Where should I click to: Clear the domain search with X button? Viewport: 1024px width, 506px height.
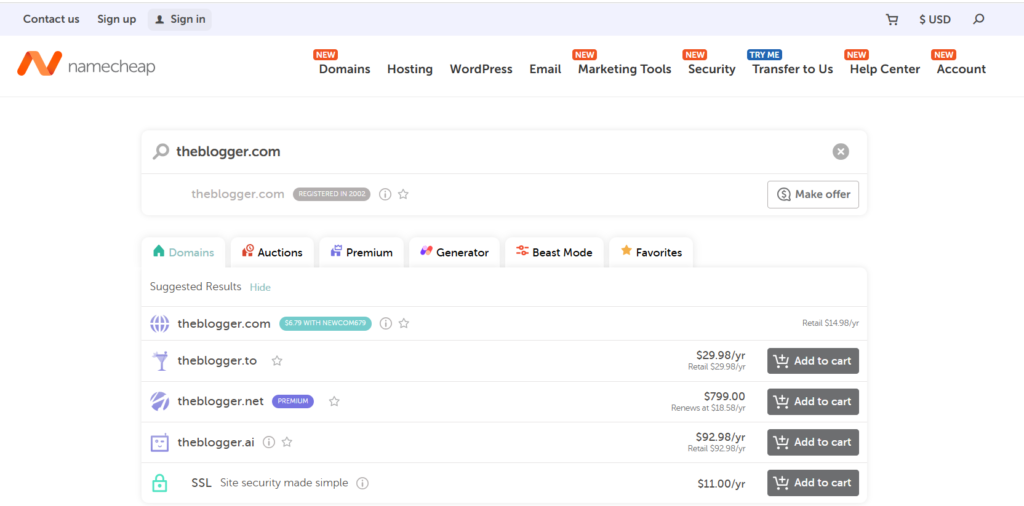(x=840, y=151)
